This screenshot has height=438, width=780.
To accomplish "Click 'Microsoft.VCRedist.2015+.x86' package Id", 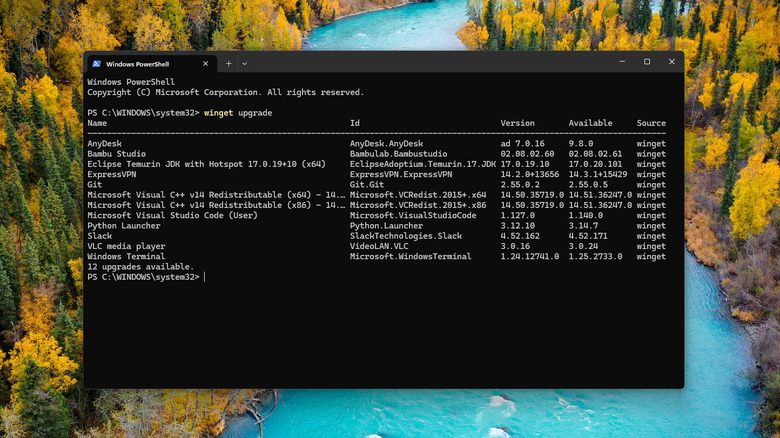I will pyautogui.click(x=418, y=205).
